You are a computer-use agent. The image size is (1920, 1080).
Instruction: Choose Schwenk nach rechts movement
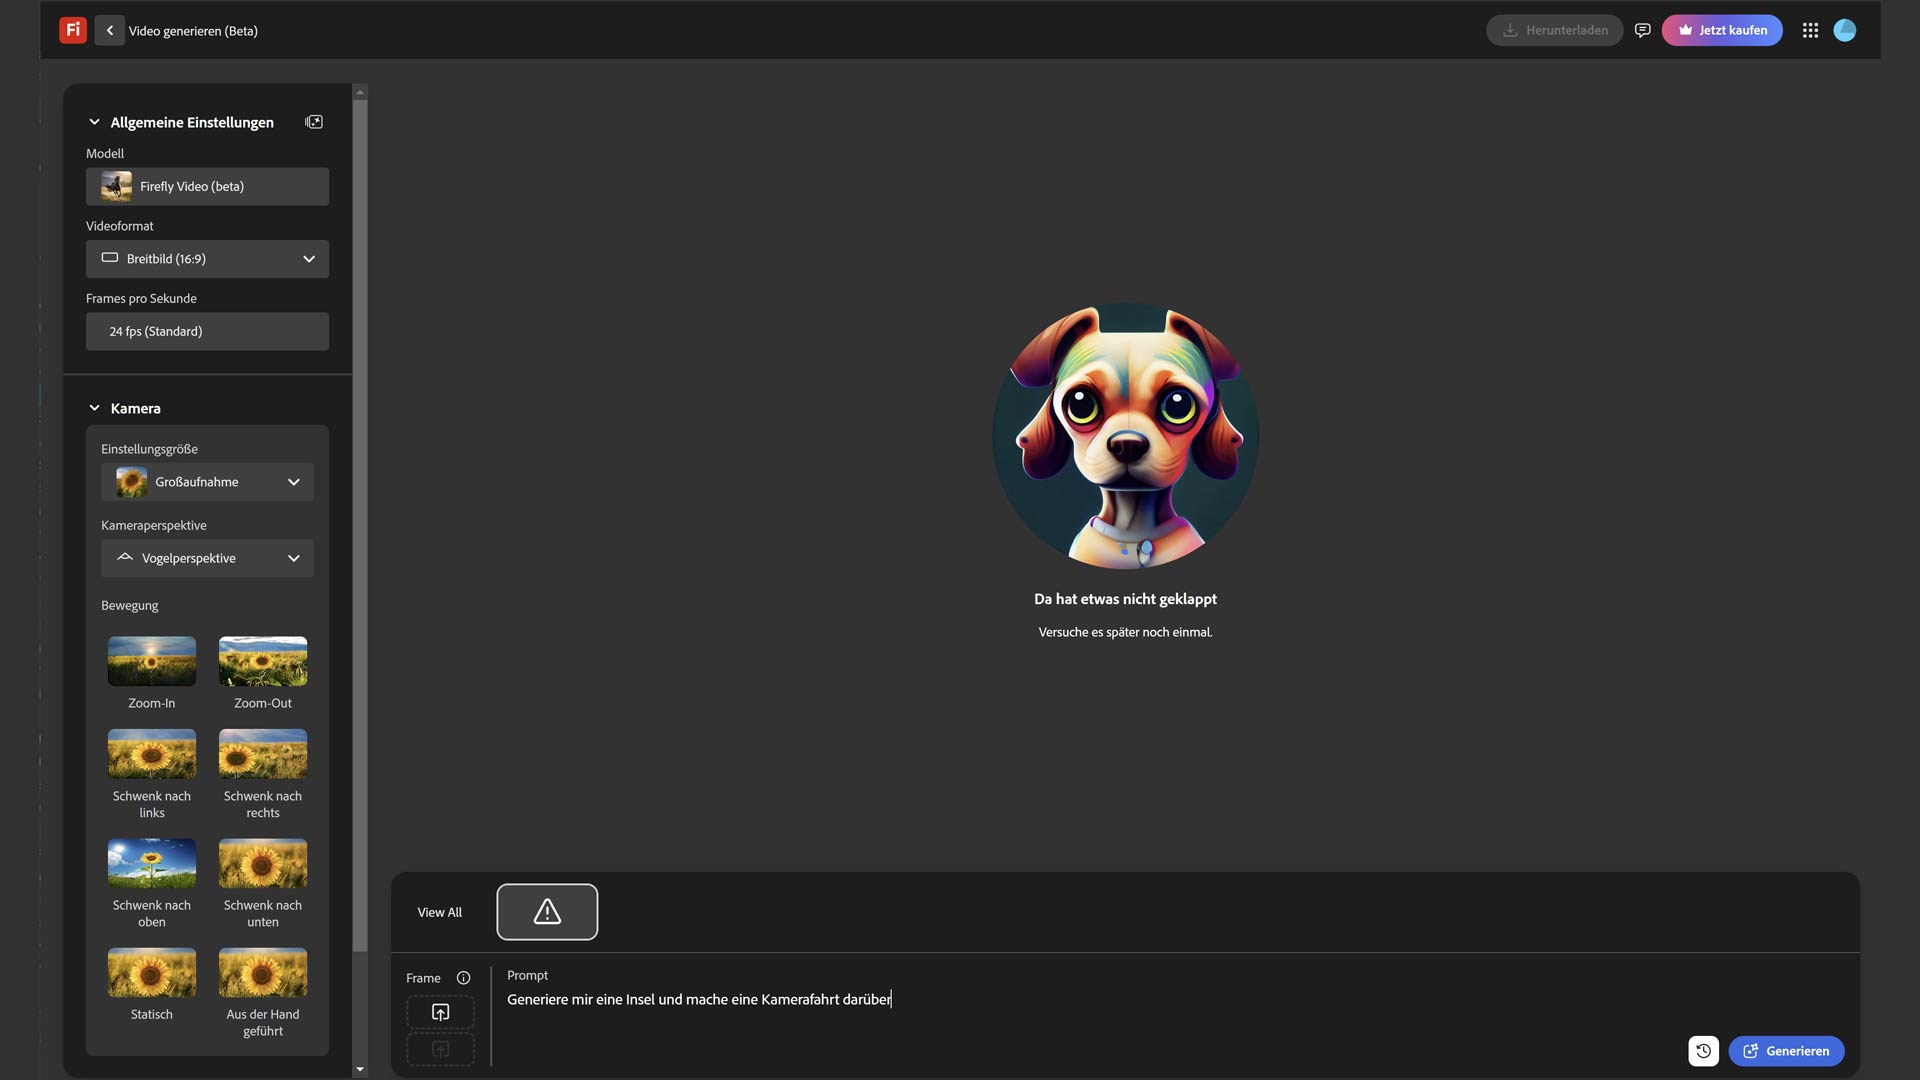(x=263, y=754)
